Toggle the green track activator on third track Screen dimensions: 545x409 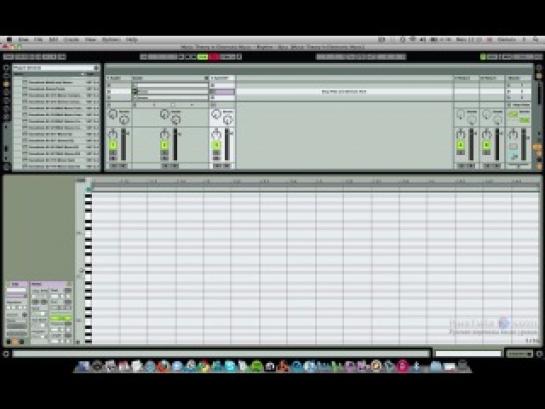pyautogui.click(x=216, y=145)
